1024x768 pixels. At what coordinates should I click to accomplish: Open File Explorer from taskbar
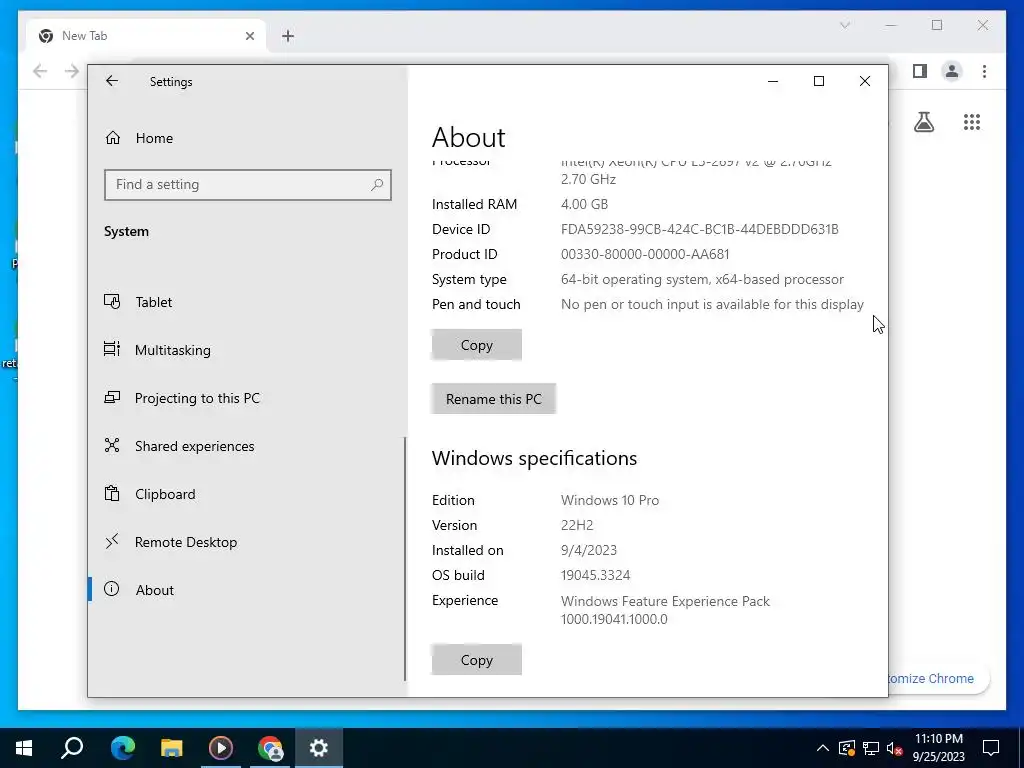click(172, 748)
